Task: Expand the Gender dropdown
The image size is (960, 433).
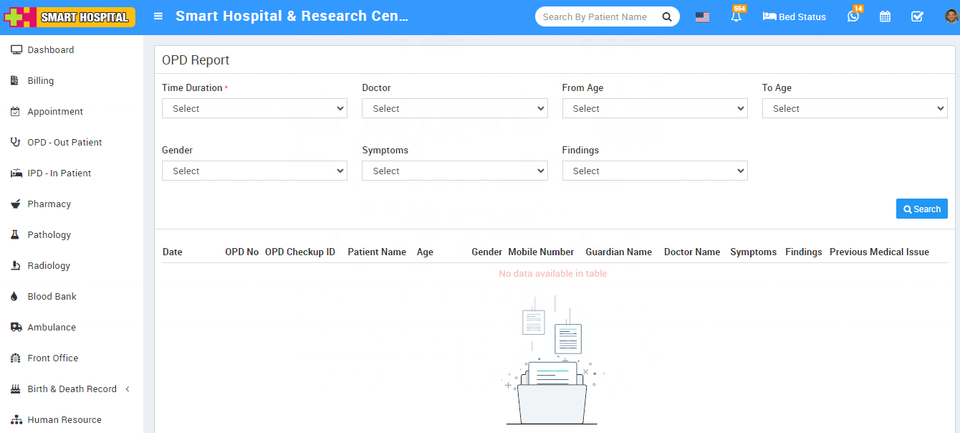Action: (x=254, y=171)
